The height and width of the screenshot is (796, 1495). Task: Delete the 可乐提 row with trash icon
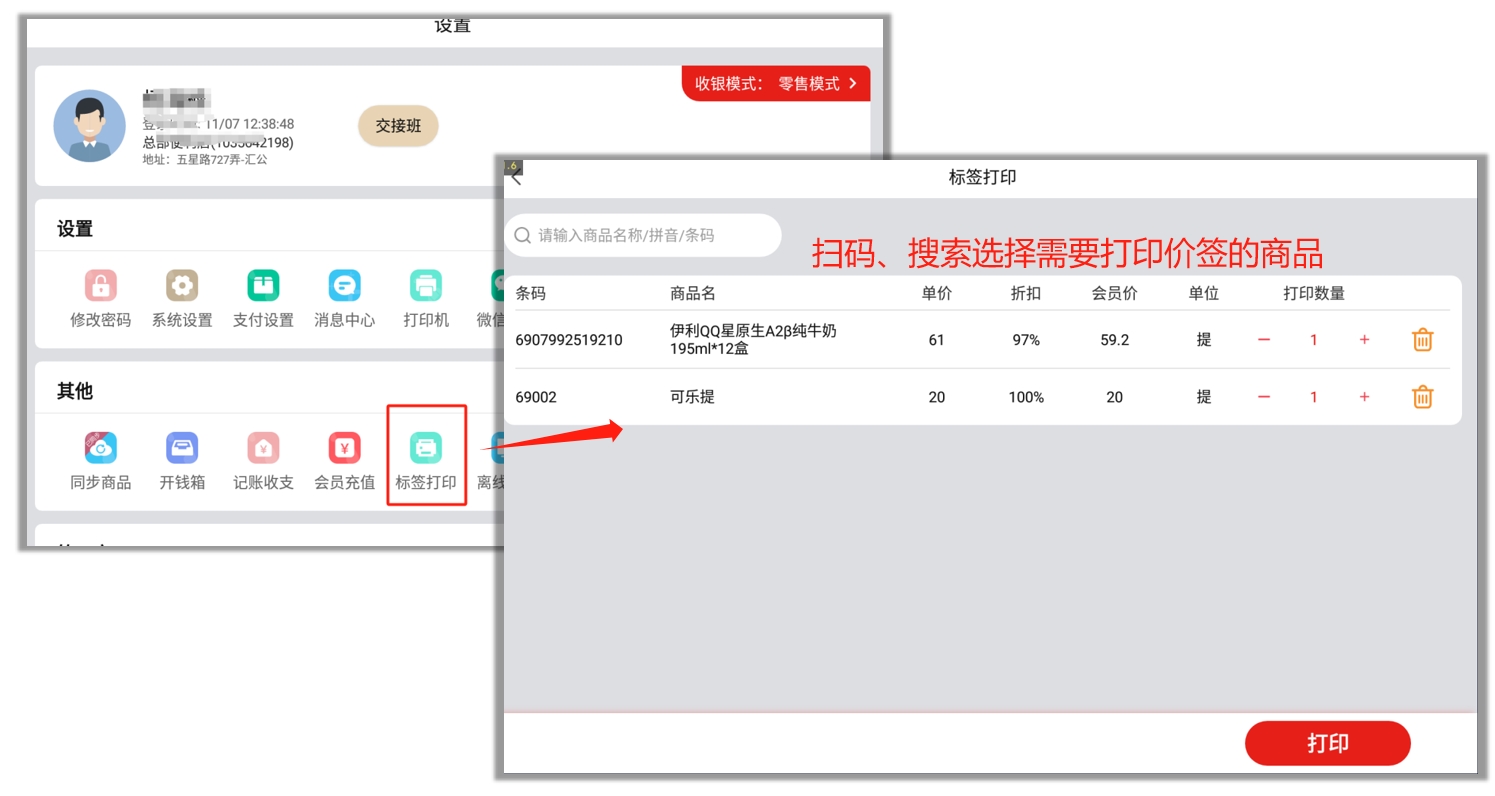[x=1422, y=397]
